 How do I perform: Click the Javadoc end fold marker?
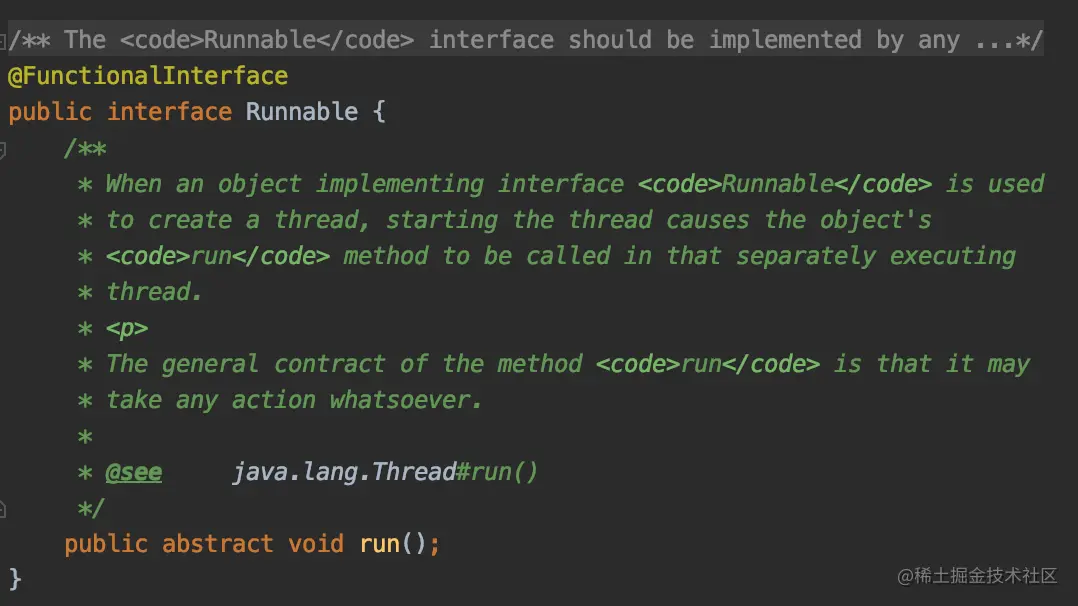click(3, 509)
